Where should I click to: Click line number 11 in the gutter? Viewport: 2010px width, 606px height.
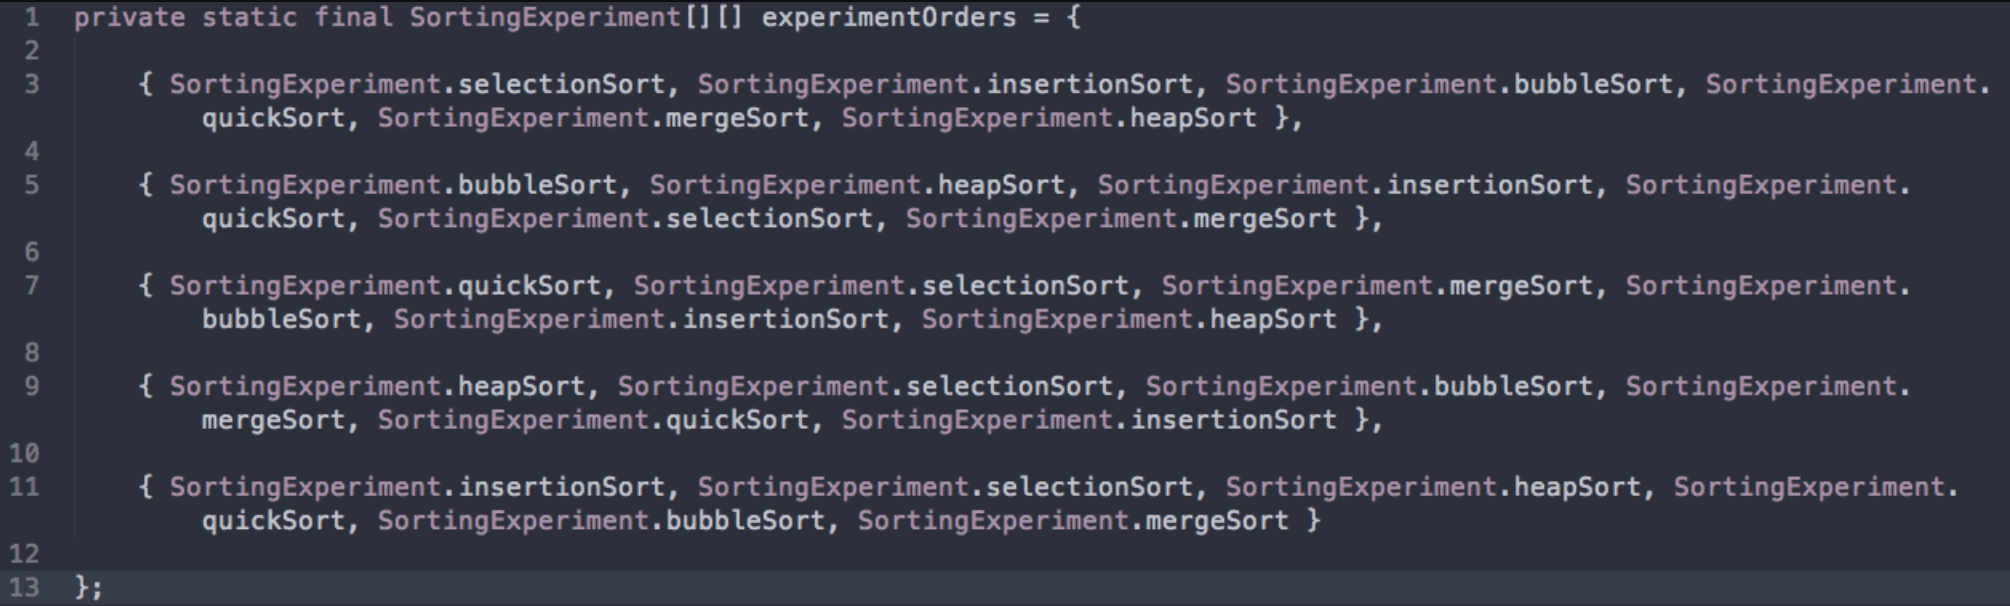point(24,487)
